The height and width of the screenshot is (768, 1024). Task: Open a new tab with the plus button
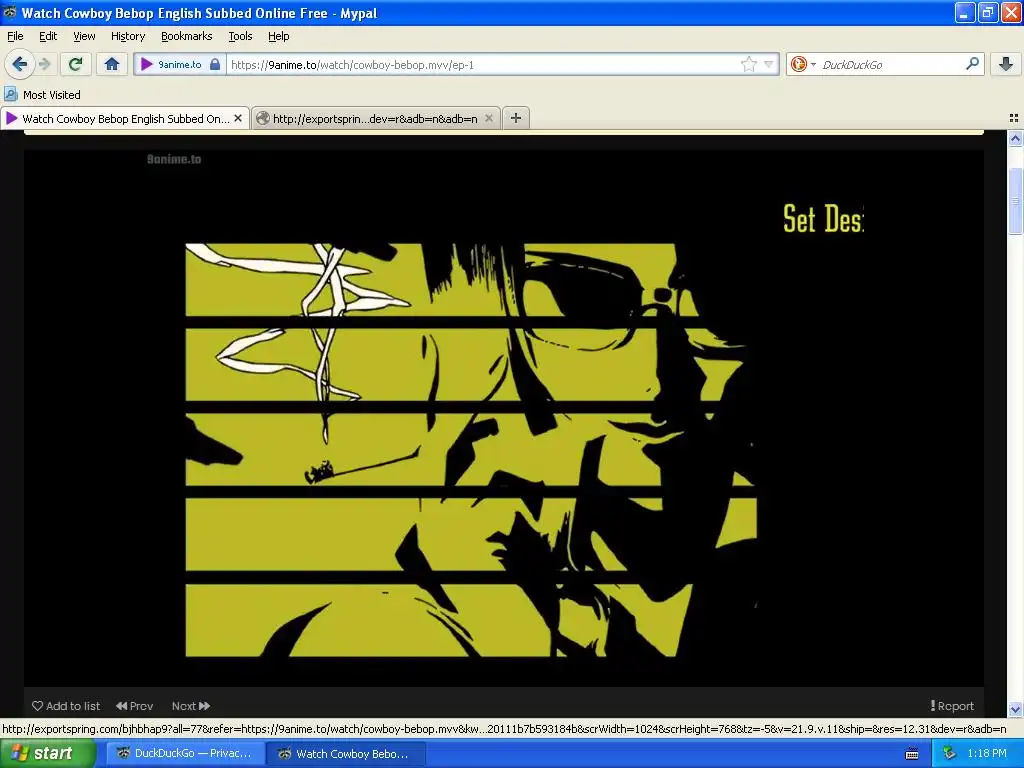pos(516,118)
